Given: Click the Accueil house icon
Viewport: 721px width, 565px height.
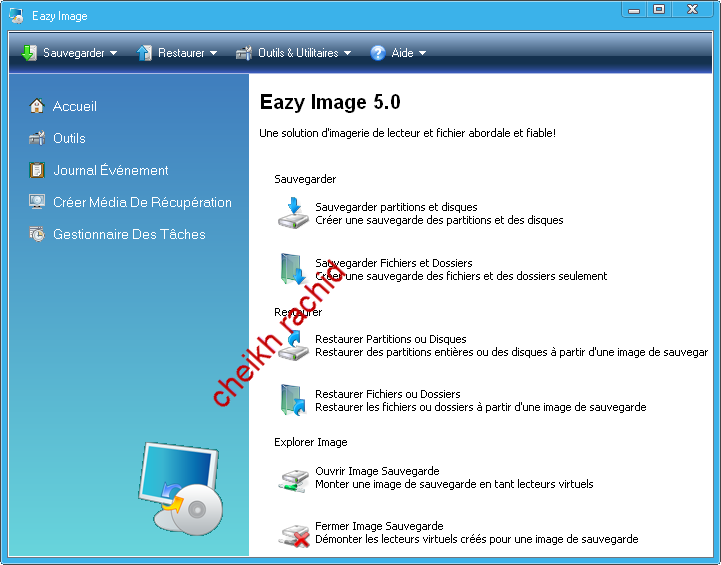Looking at the screenshot, I should point(37,106).
